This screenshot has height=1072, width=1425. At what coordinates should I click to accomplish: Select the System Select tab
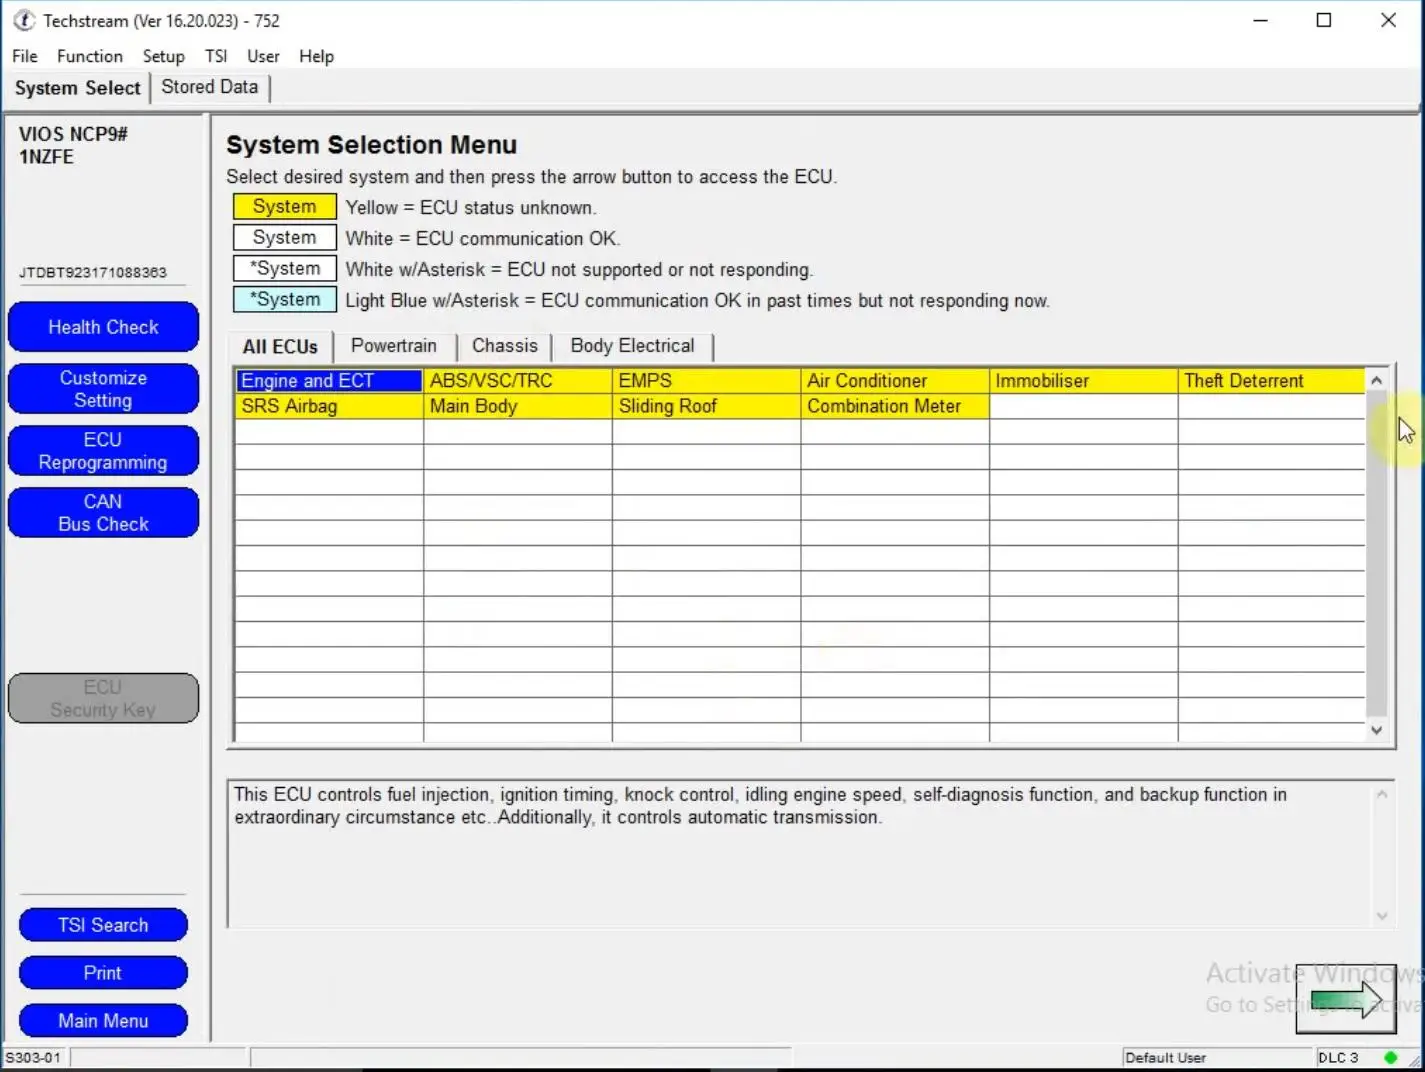[x=77, y=88]
